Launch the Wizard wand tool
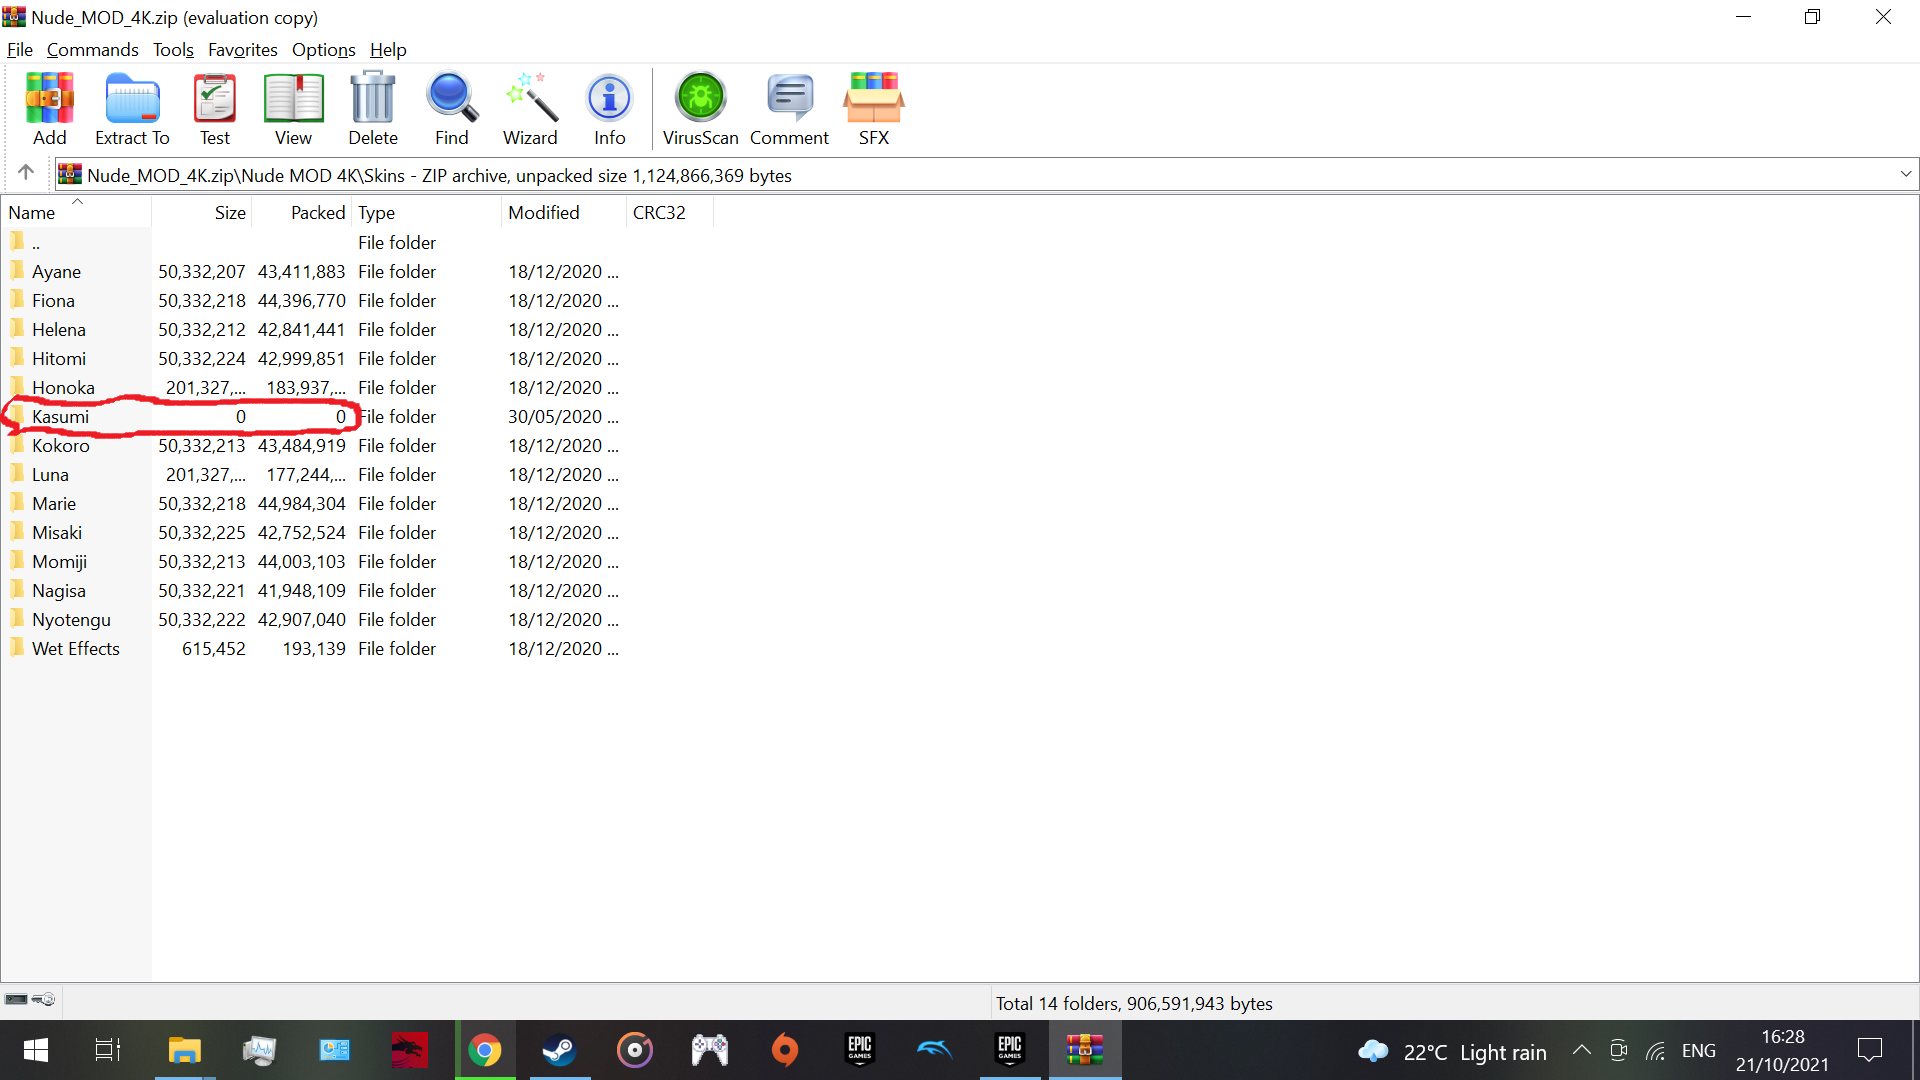1920x1080 pixels. click(530, 109)
